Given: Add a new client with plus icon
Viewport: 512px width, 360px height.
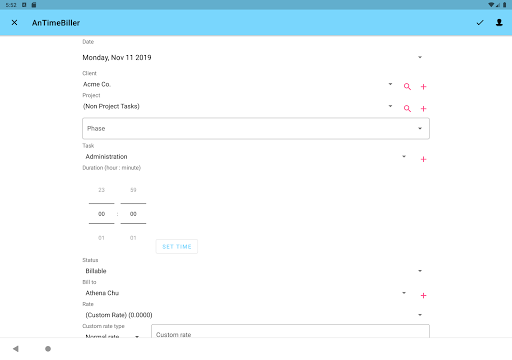Looking at the screenshot, I should click(x=423, y=87).
